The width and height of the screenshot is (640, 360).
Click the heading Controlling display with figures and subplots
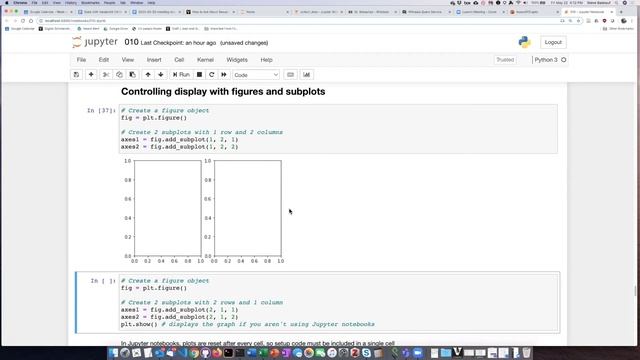[x=223, y=91]
